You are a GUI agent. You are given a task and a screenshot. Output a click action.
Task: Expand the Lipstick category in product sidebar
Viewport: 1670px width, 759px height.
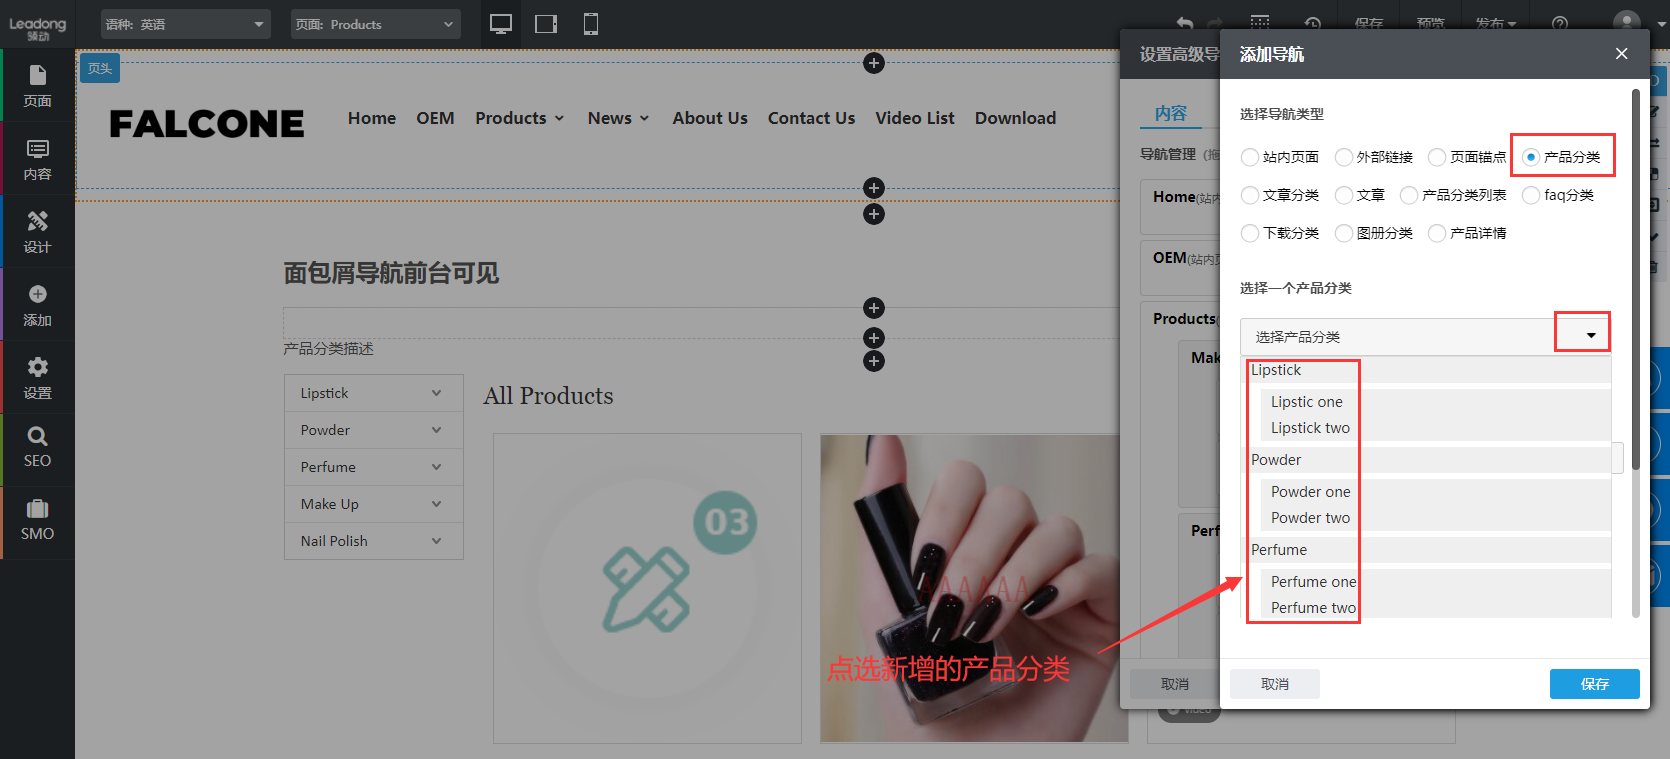436,393
